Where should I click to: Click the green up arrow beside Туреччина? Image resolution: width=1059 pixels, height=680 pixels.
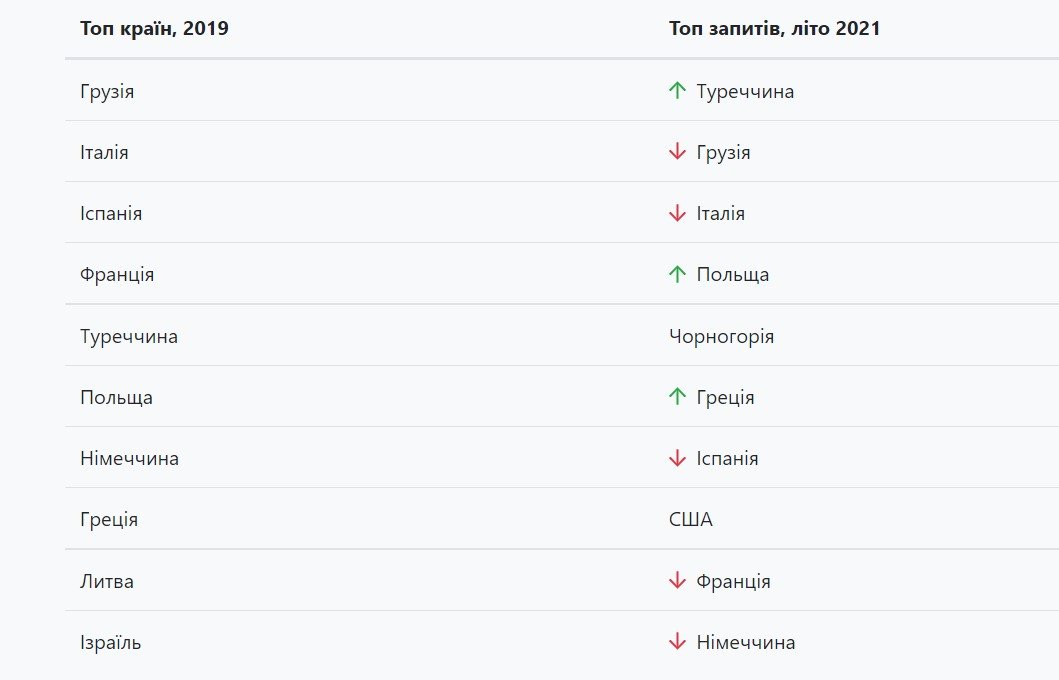677,91
